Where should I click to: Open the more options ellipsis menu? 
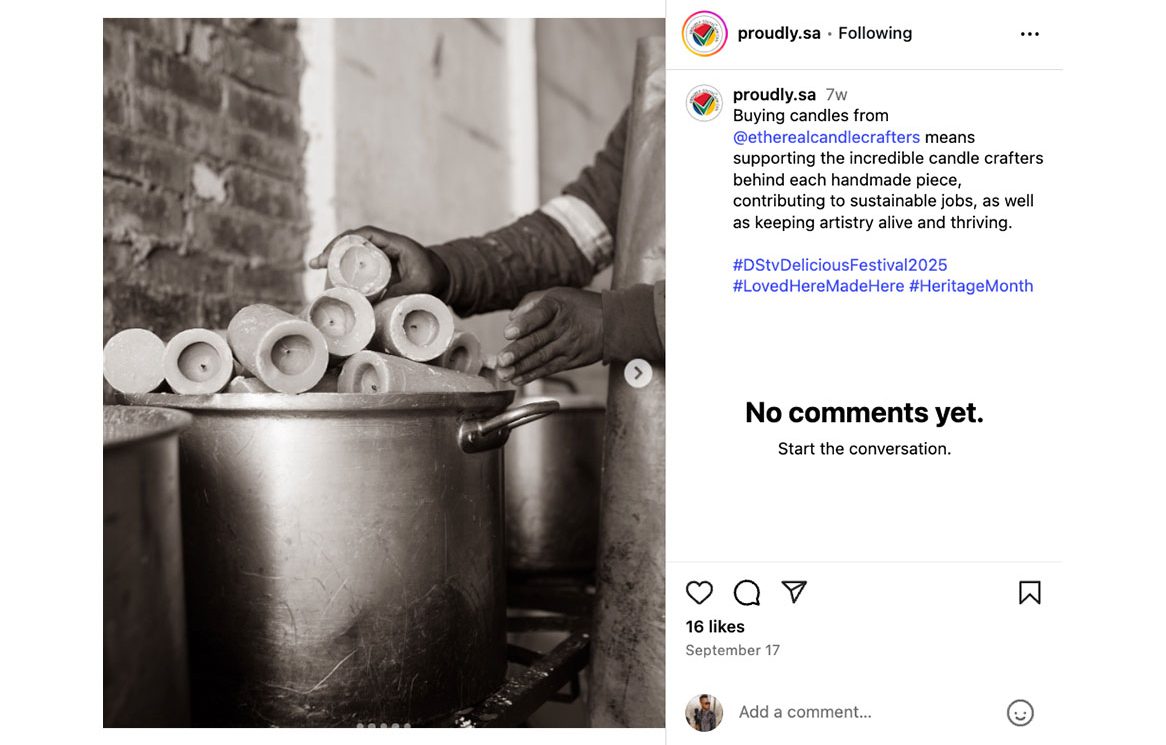tap(1029, 34)
